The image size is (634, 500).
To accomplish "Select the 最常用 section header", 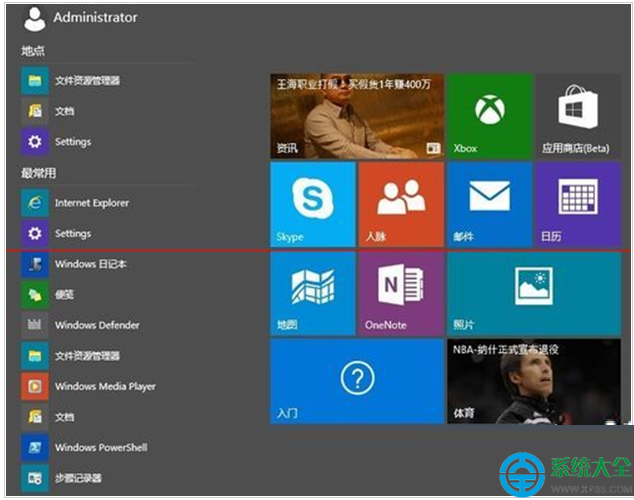I will click(x=38, y=173).
